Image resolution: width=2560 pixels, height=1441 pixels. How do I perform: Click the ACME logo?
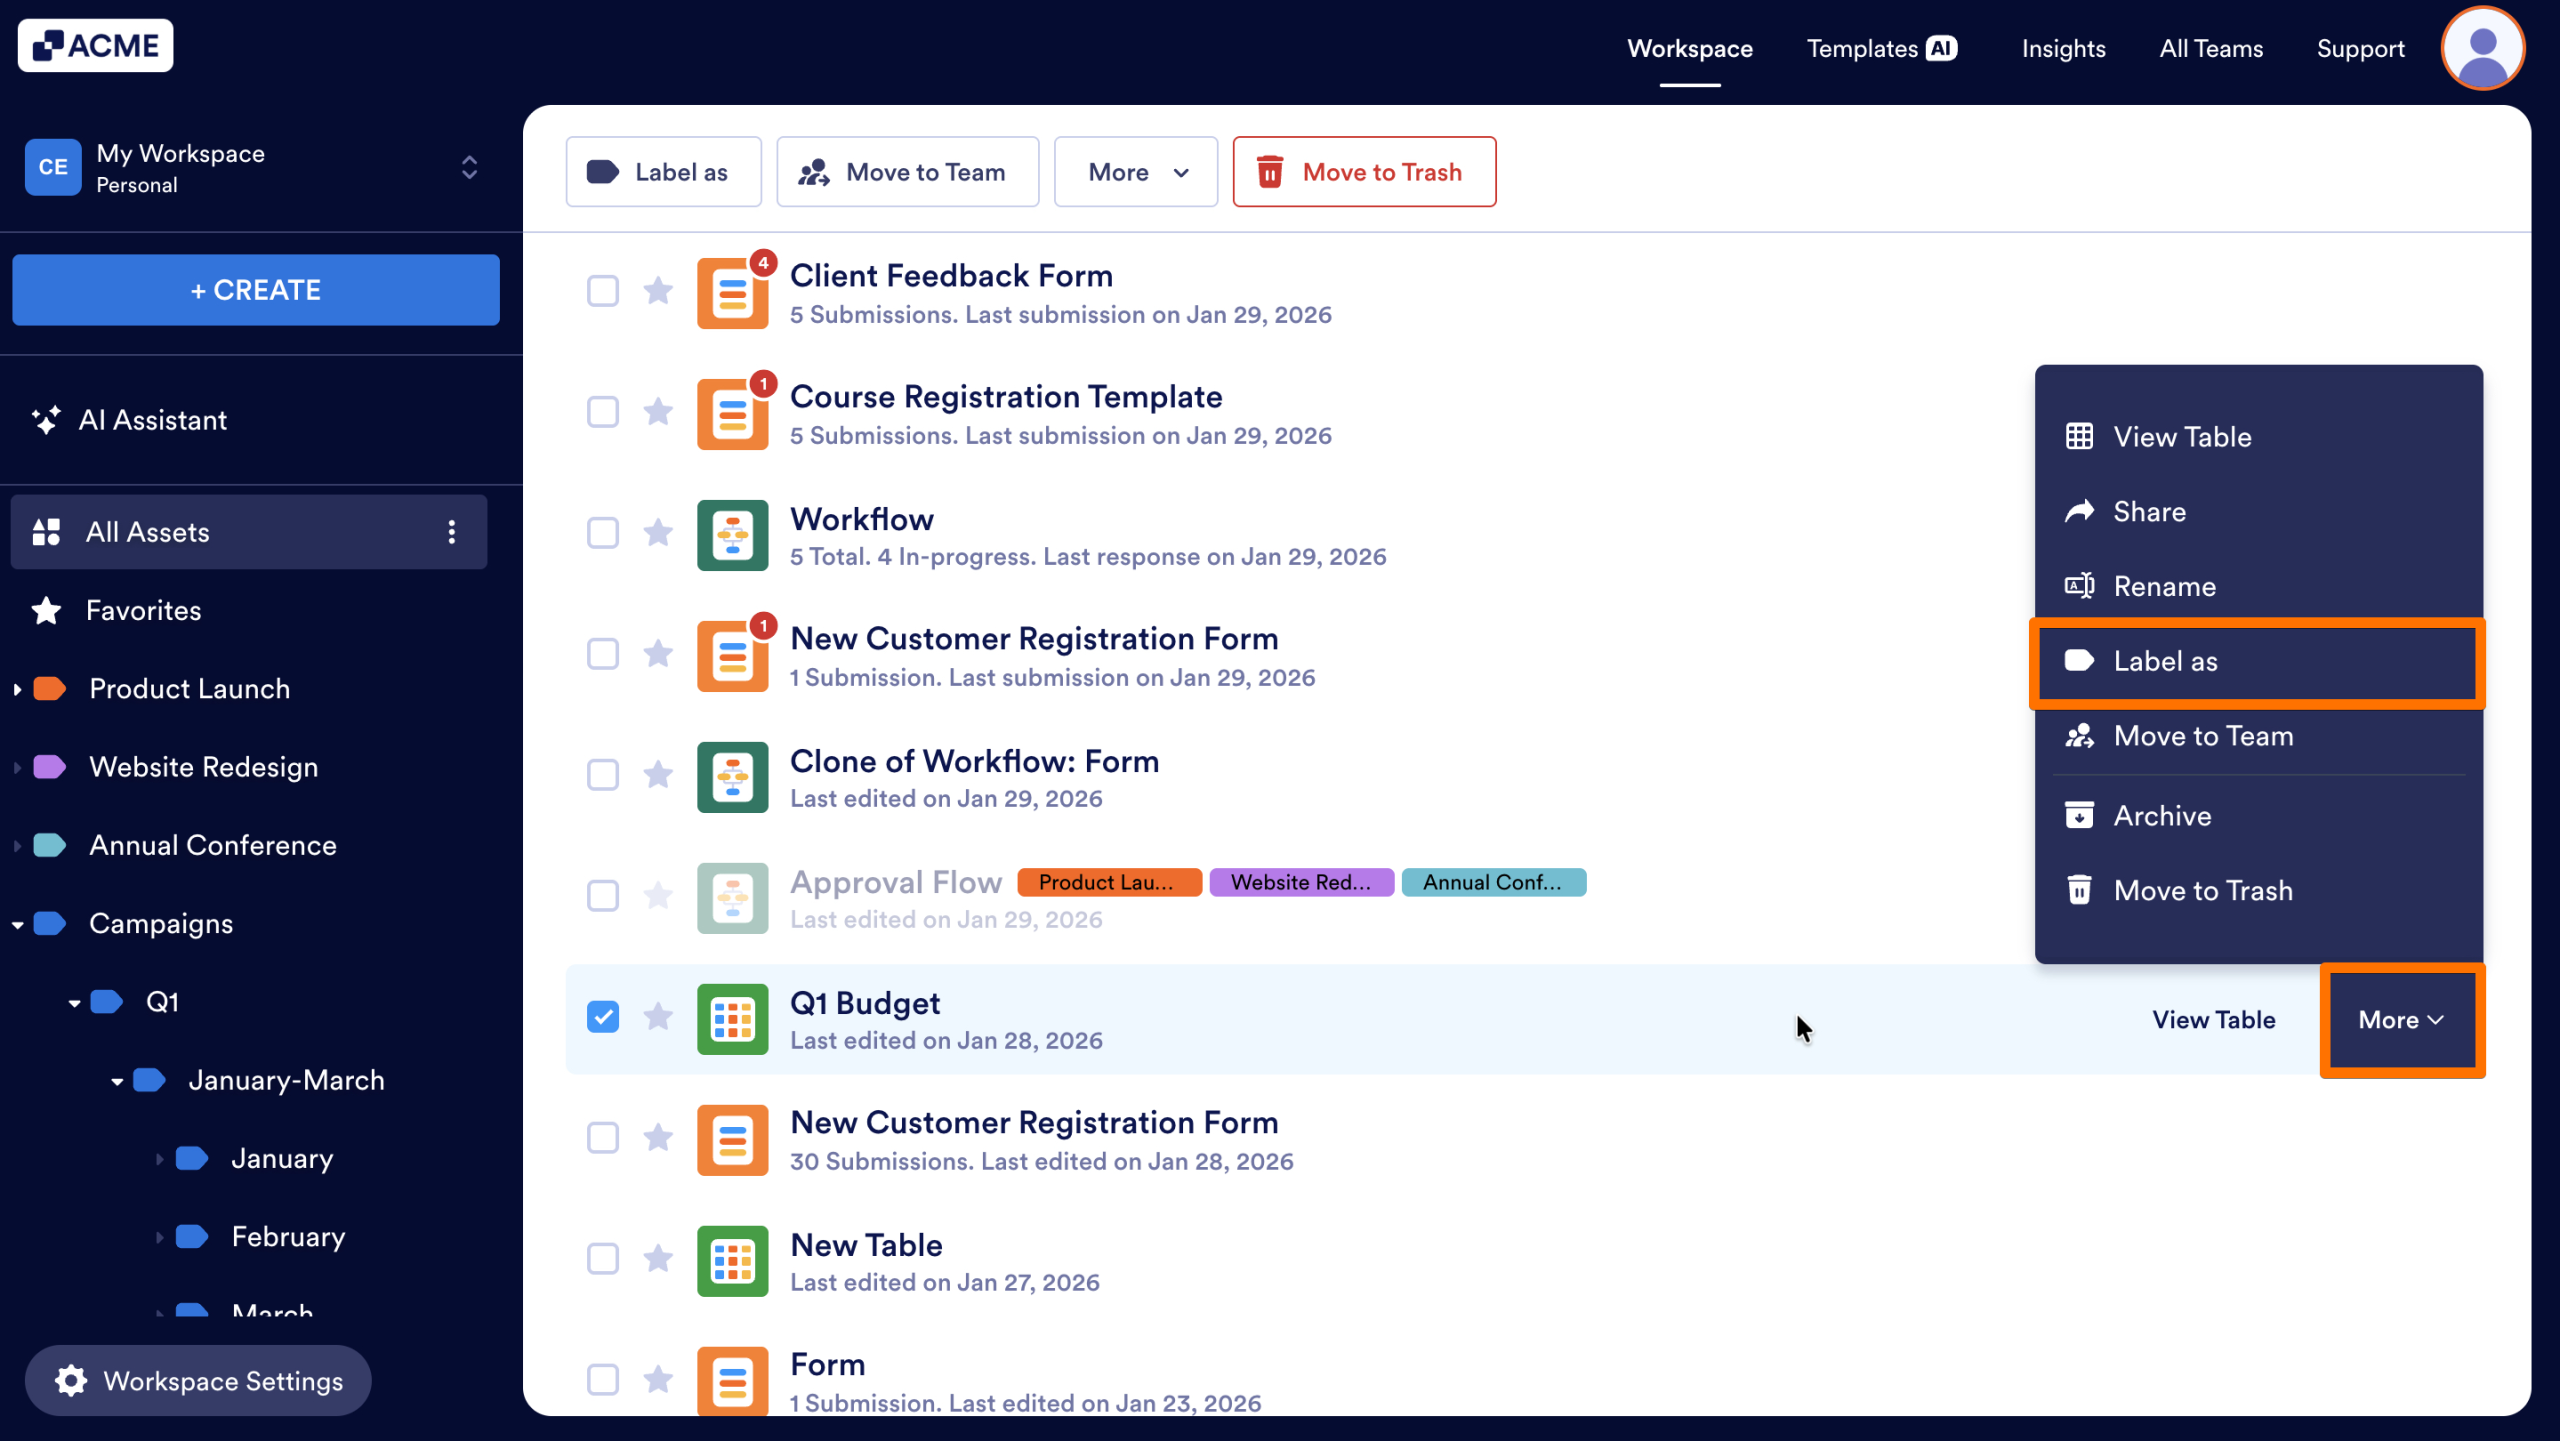click(95, 46)
